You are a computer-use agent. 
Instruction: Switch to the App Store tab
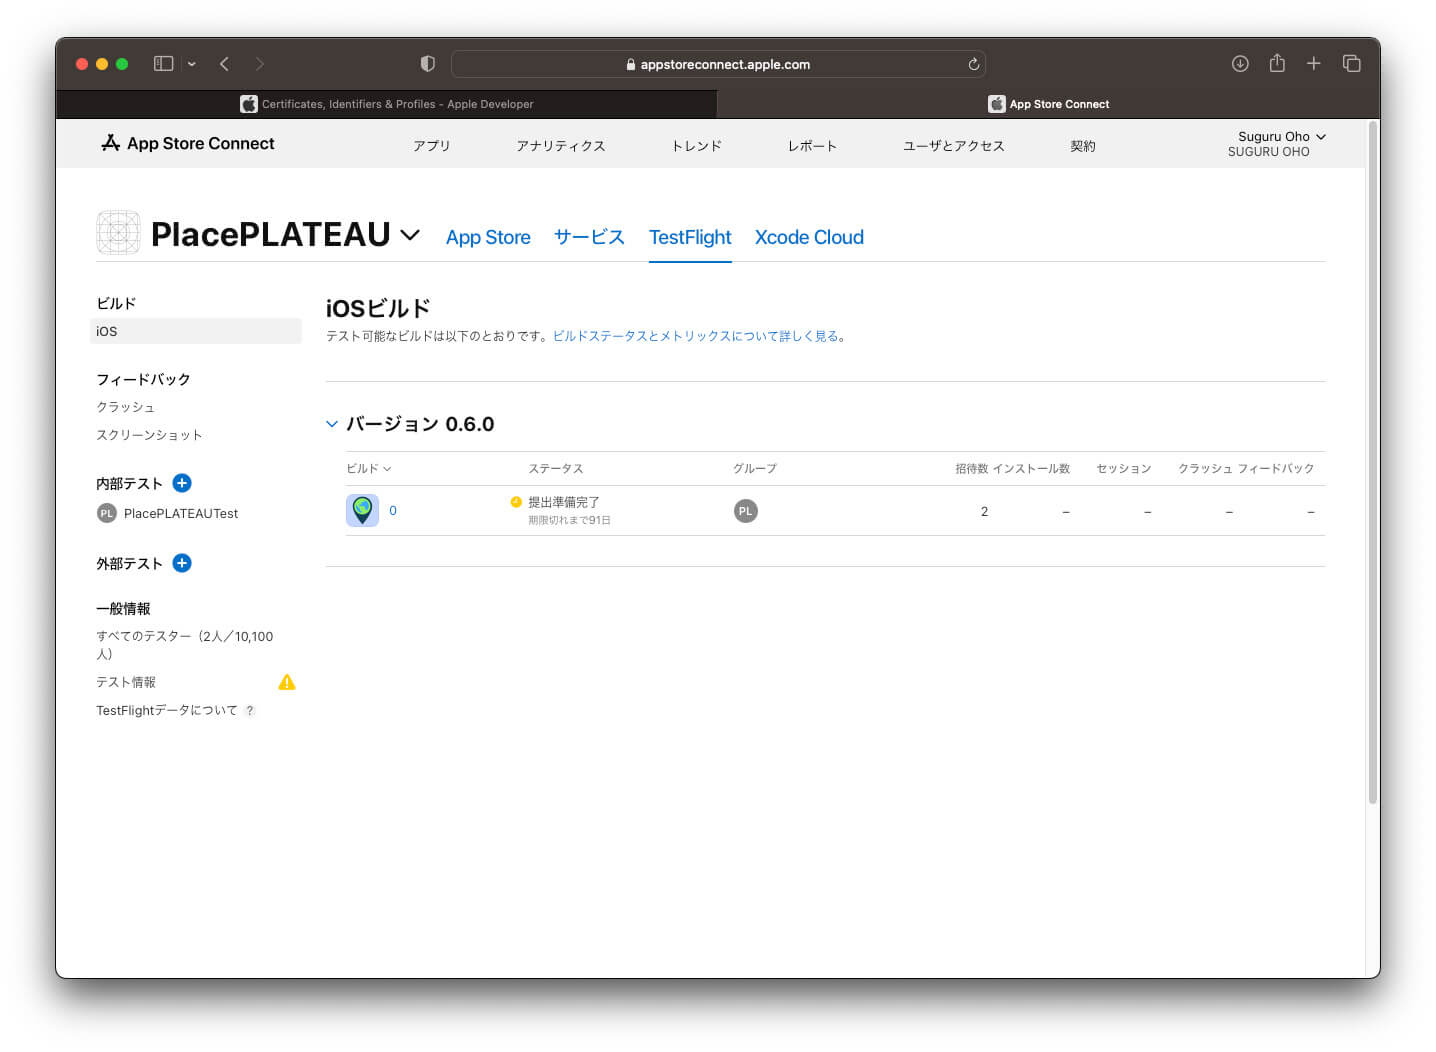[488, 237]
